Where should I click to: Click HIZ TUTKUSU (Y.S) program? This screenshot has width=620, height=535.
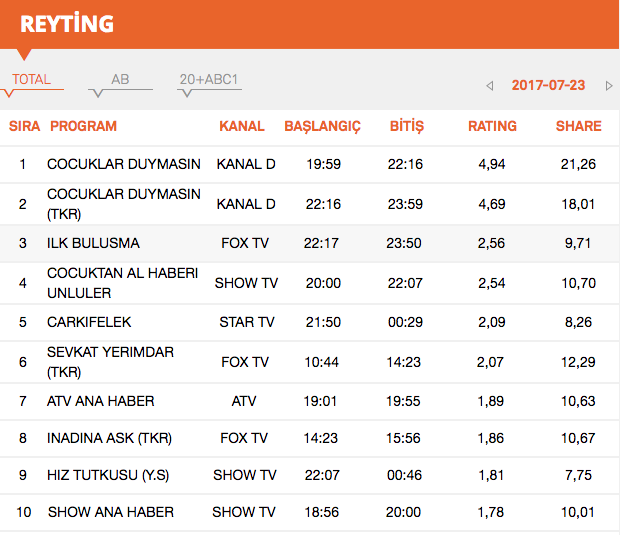point(107,475)
